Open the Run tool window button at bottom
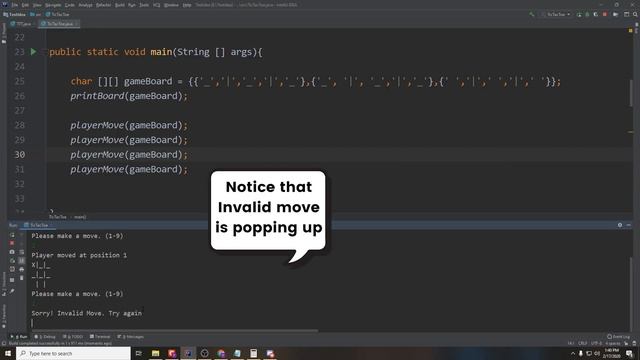Viewport: 640px width, 360px height. click(x=19, y=337)
